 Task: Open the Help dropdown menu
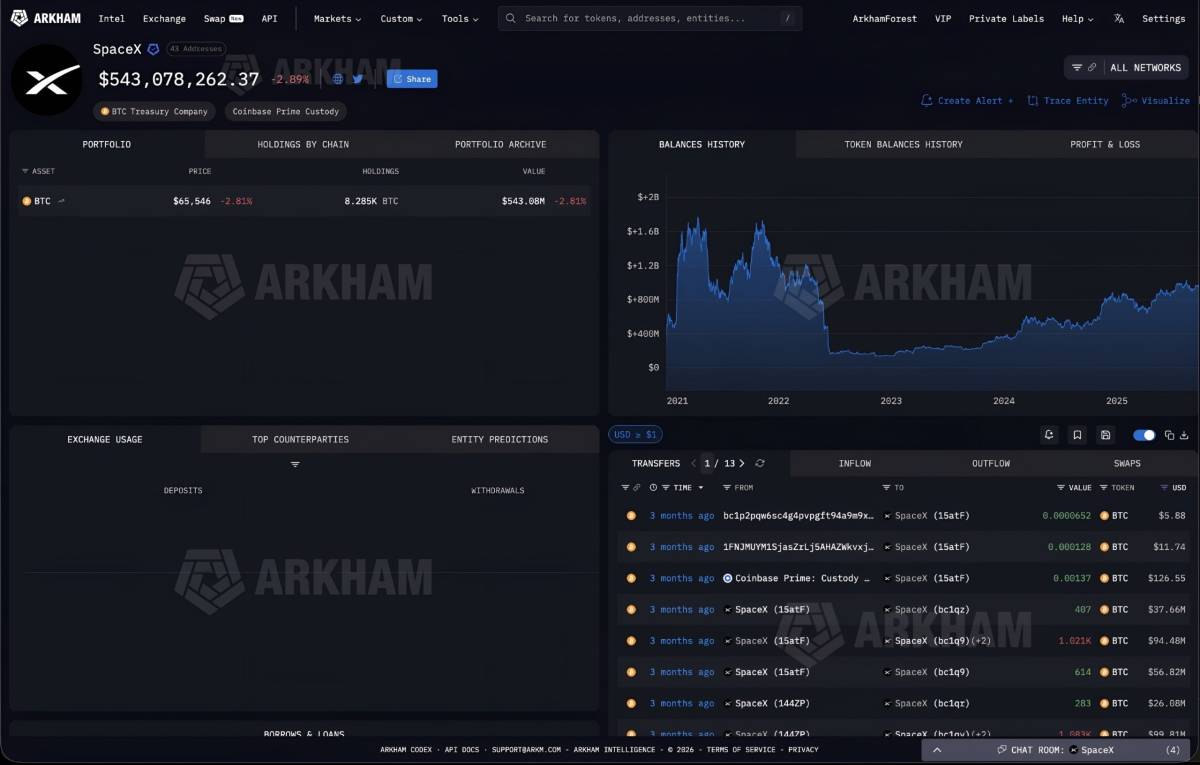coord(1078,18)
